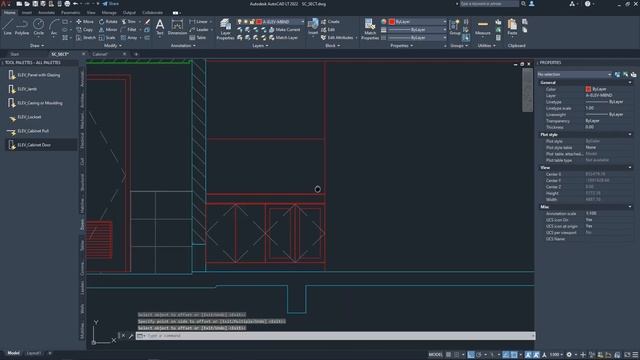The height and width of the screenshot is (360, 640).
Task: Expand the Annotation panel flyout
Action: pos(183,46)
